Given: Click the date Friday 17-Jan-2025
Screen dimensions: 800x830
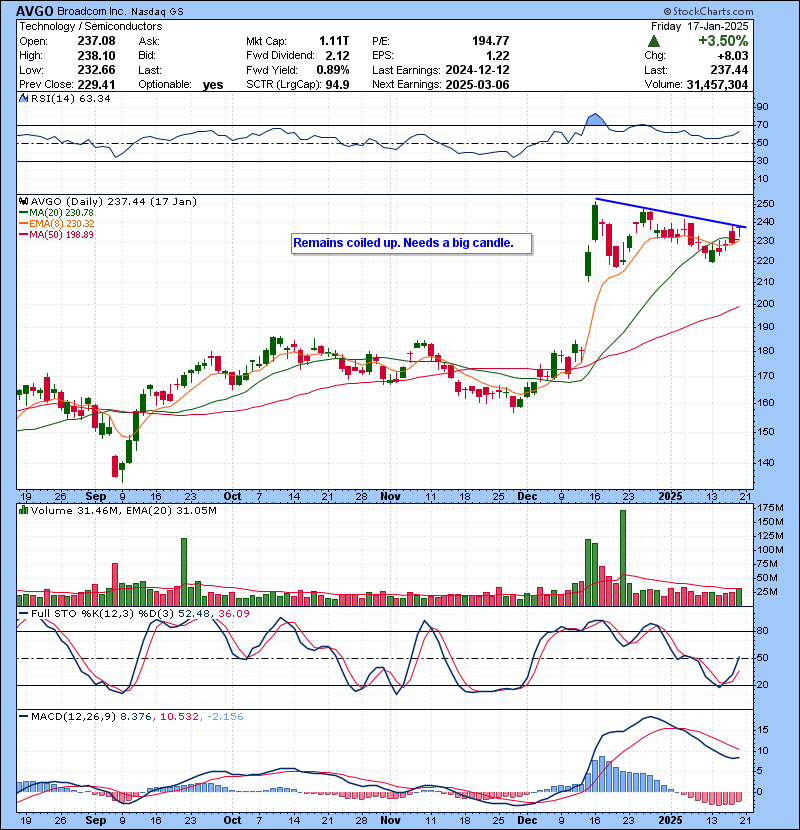Looking at the screenshot, I should point(699,26).
